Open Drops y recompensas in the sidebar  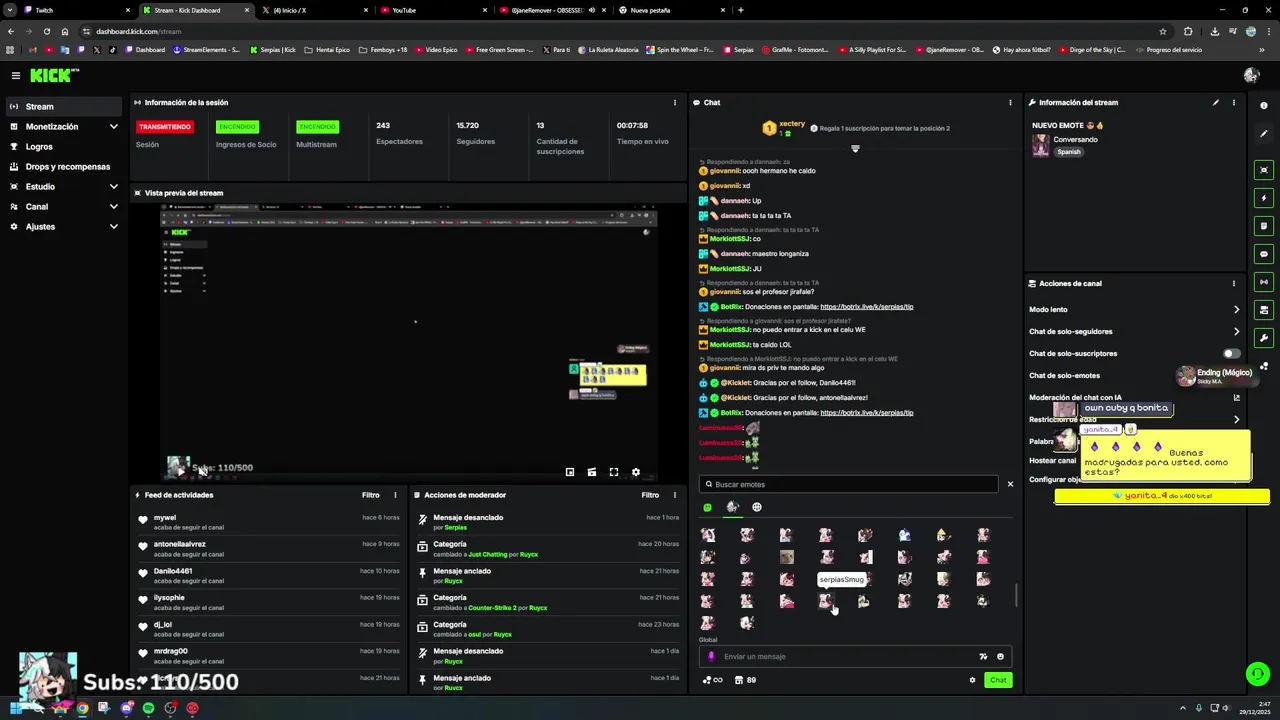click(x=62, y=167)
